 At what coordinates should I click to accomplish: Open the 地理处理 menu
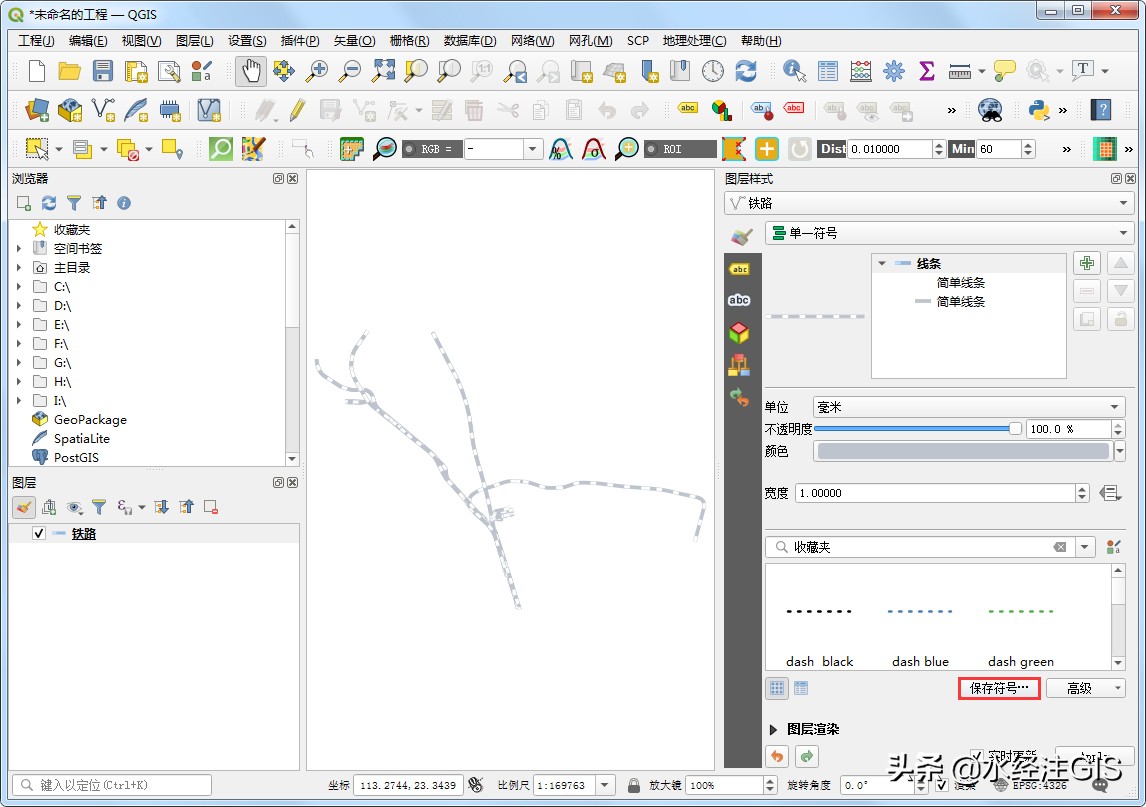click(x=694, y=40)
